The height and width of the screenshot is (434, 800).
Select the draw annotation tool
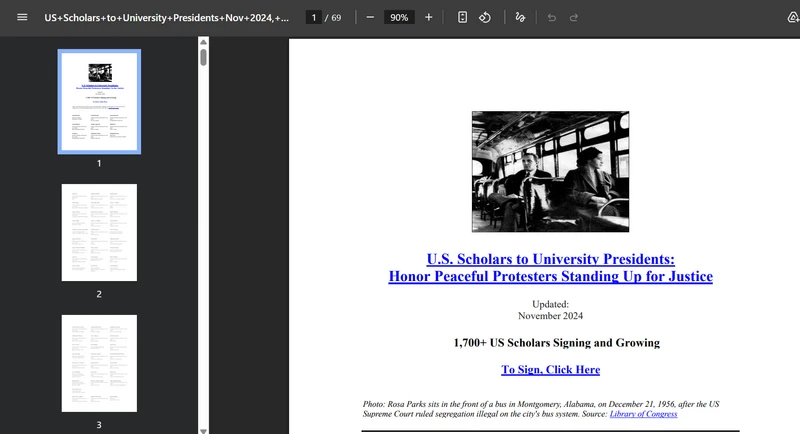pos(520,17)
